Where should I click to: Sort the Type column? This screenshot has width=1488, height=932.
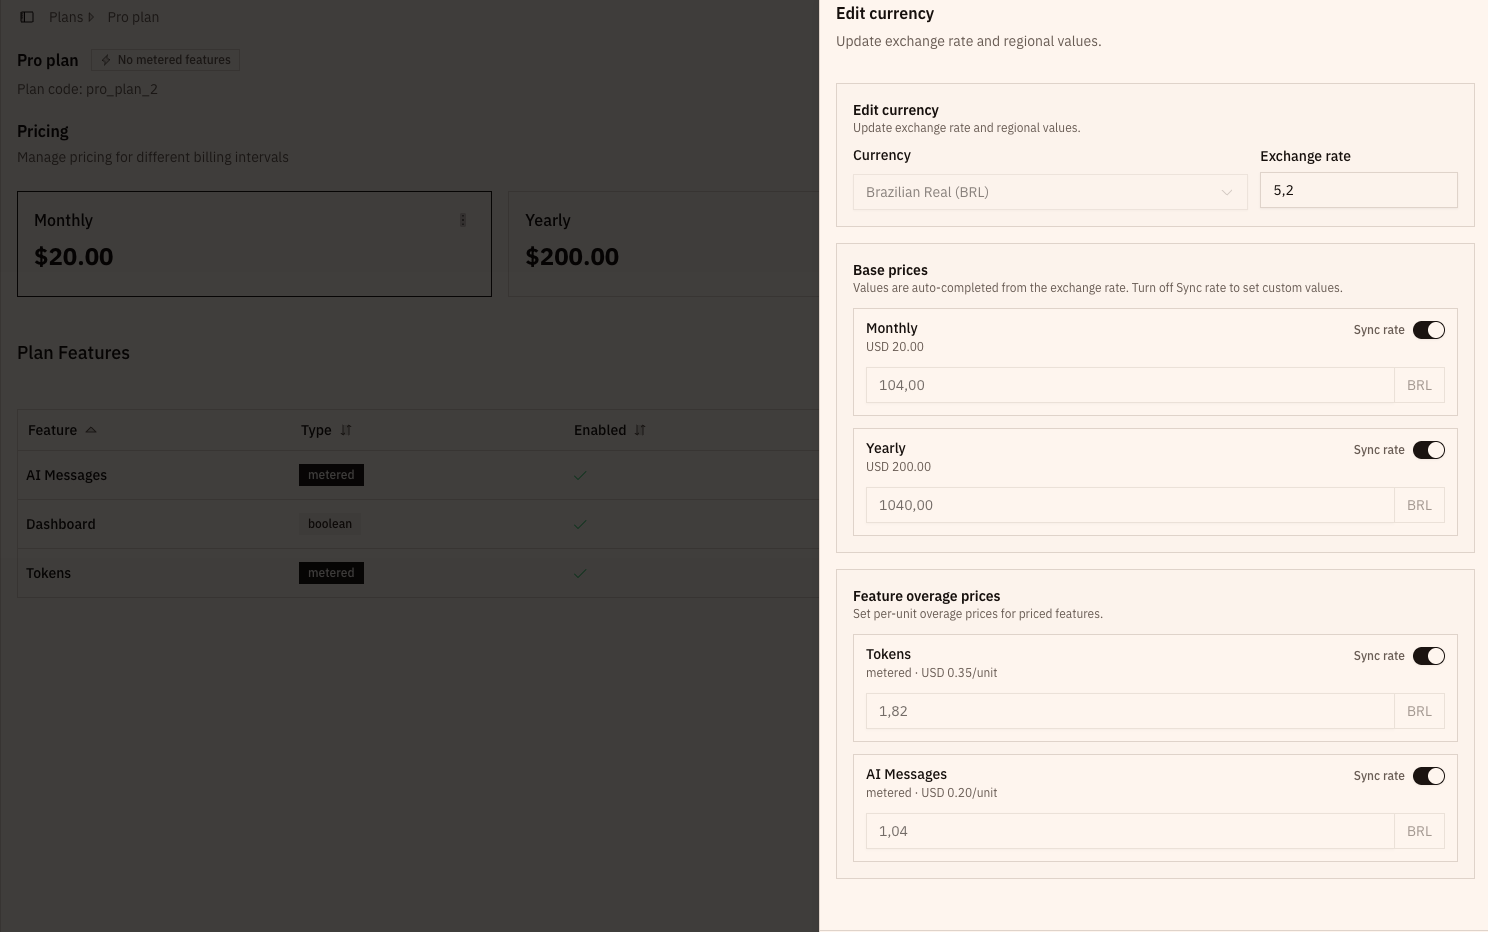coord(346,430)
